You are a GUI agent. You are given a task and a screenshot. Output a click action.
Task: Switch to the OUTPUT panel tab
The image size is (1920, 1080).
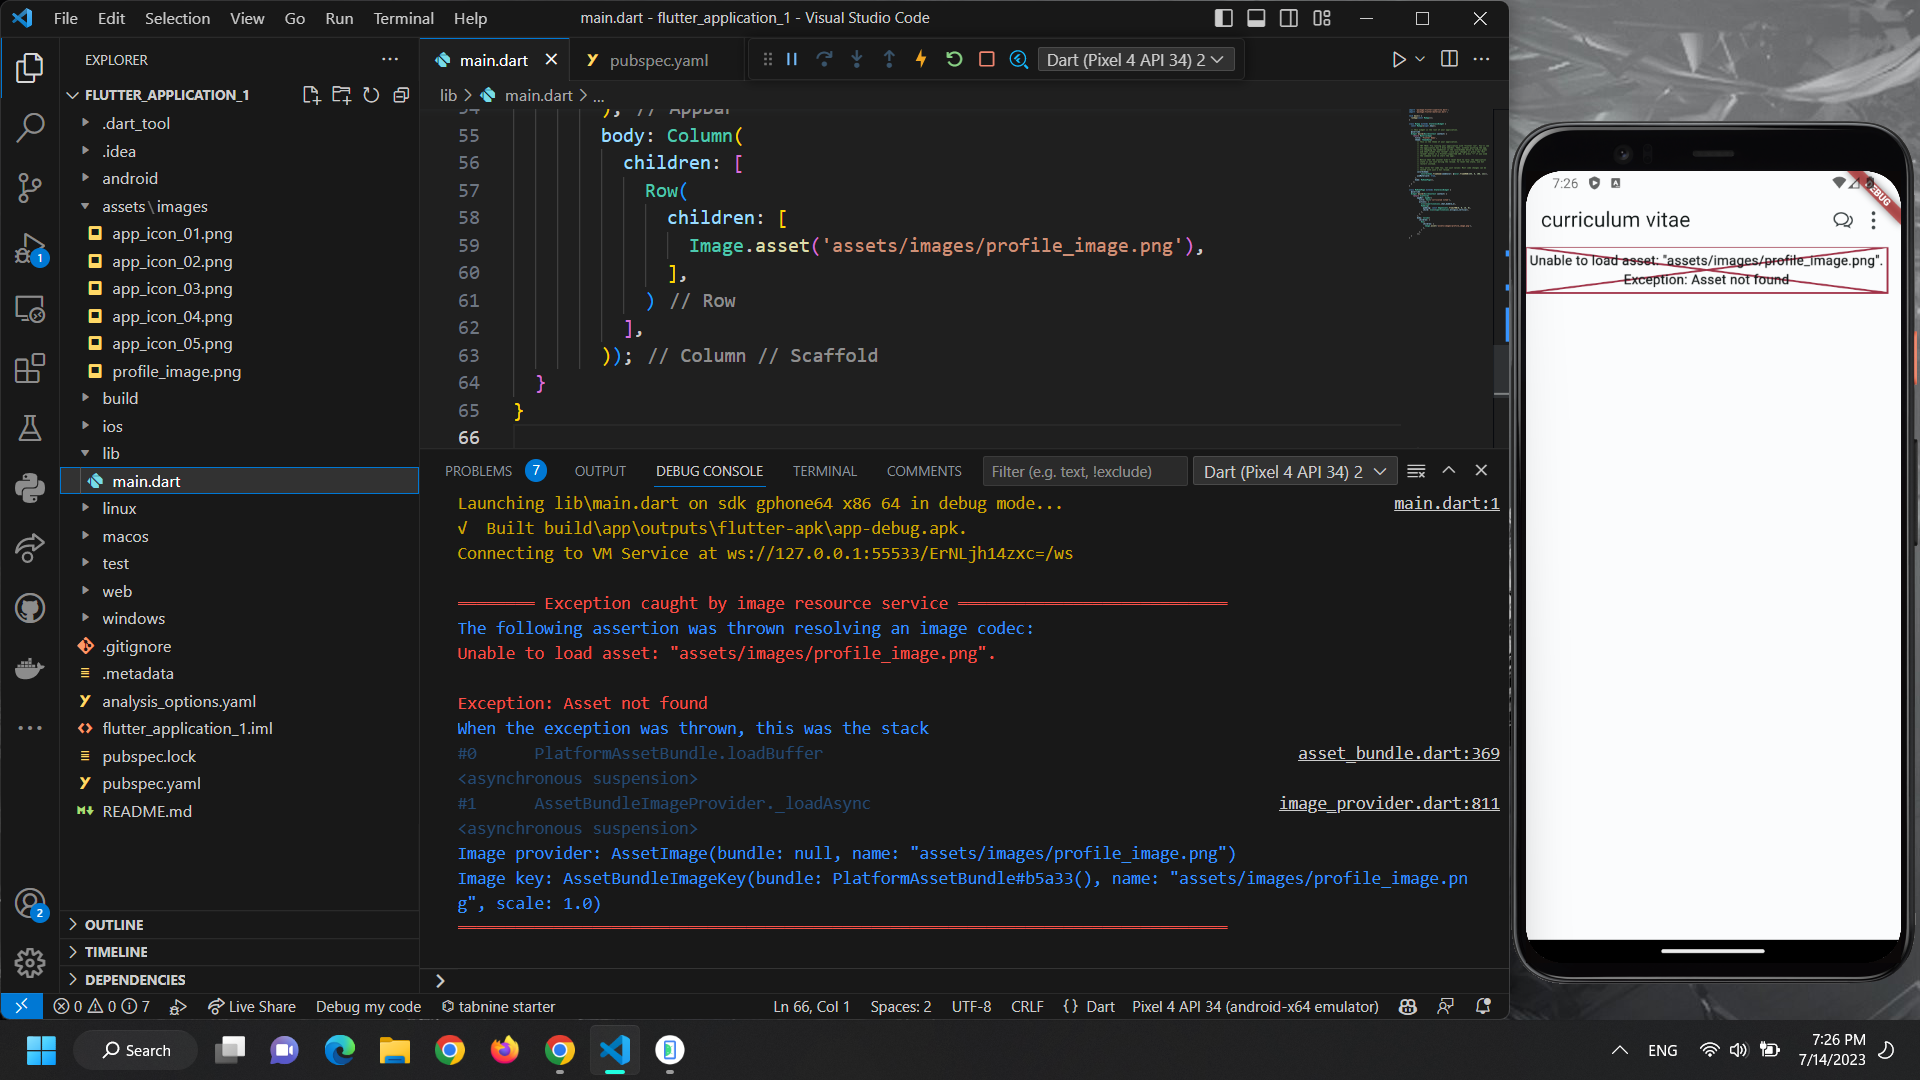click(x=600, y=471)
